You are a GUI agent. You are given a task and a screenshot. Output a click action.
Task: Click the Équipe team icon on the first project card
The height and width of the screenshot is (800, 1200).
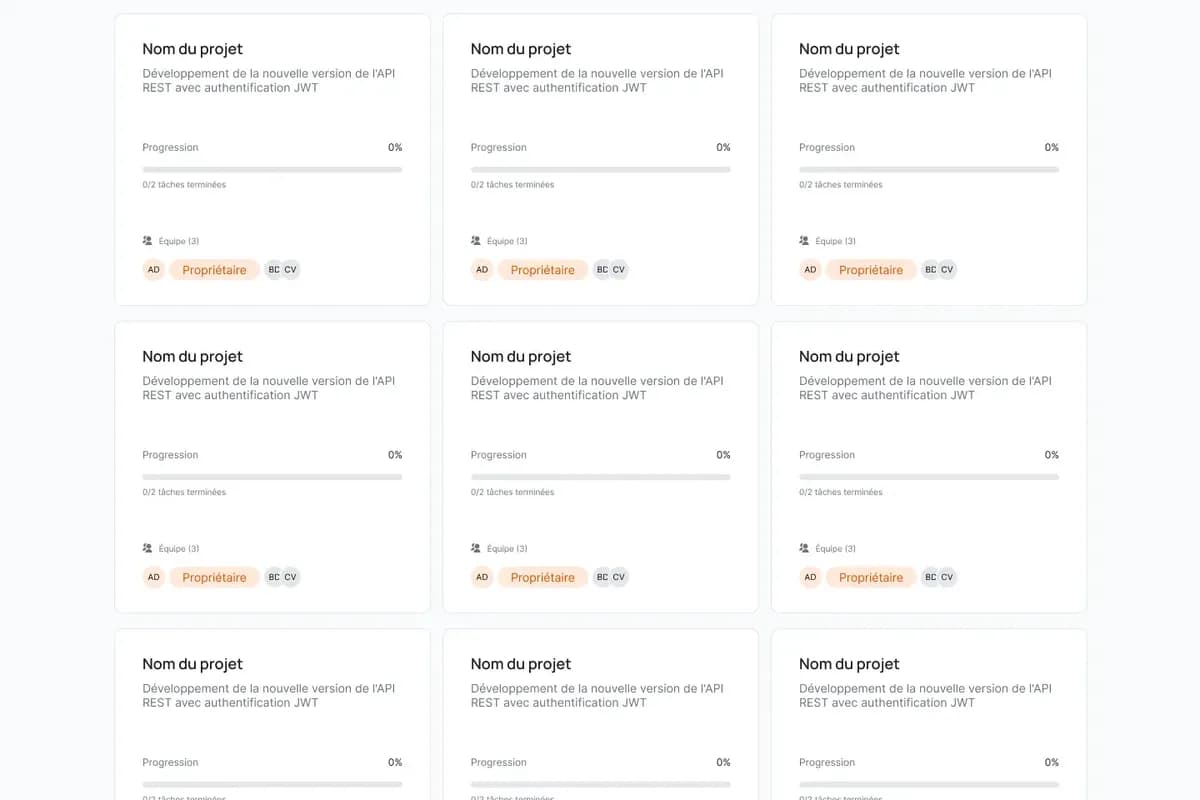tap(148, 240)
